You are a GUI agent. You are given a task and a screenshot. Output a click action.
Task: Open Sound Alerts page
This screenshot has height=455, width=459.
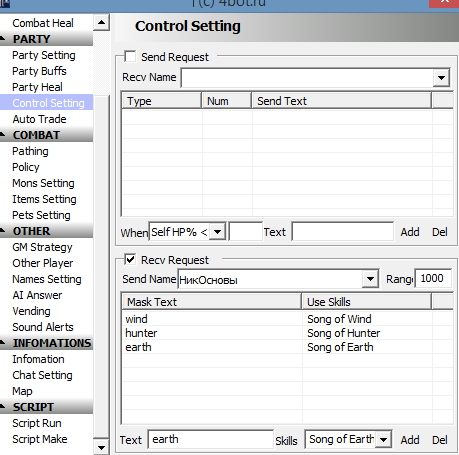[x=43, y=327]
